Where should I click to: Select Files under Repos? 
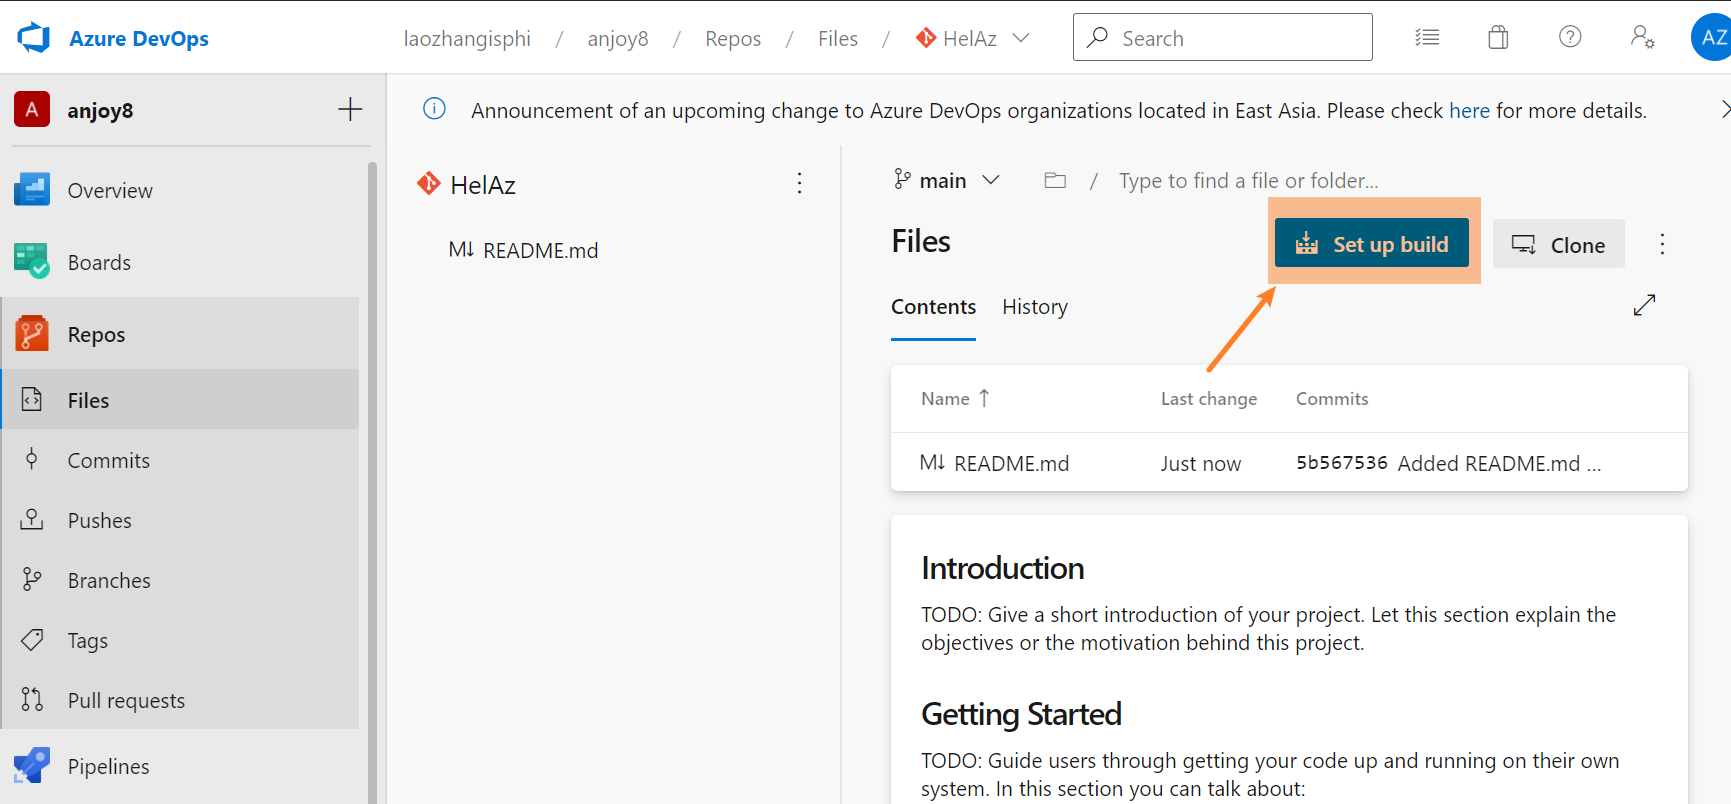[180, 400]
